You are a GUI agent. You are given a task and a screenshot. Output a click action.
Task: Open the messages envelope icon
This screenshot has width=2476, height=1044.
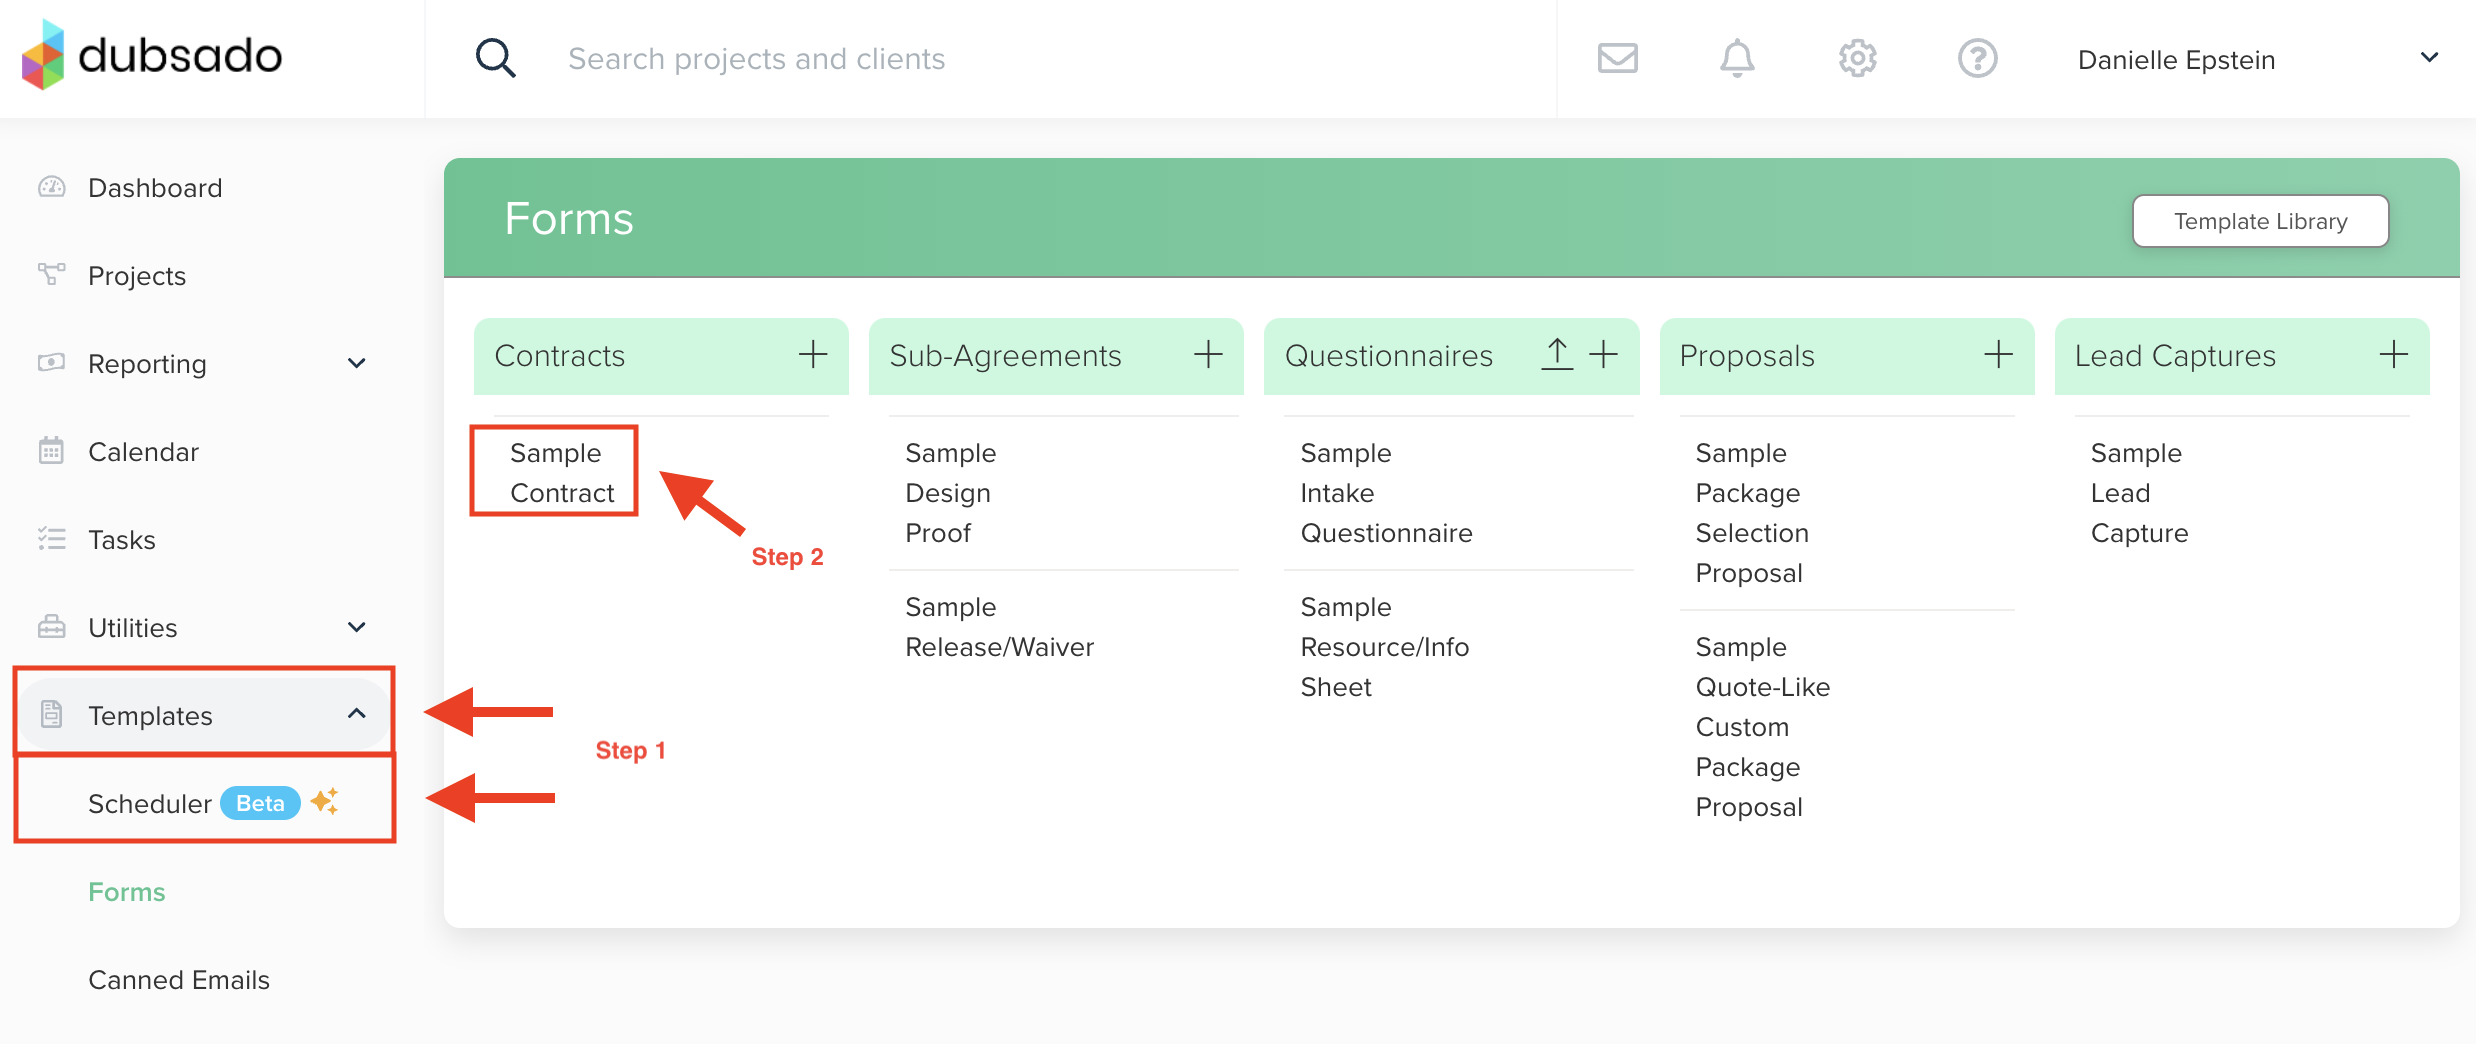tap(1617, 59)
